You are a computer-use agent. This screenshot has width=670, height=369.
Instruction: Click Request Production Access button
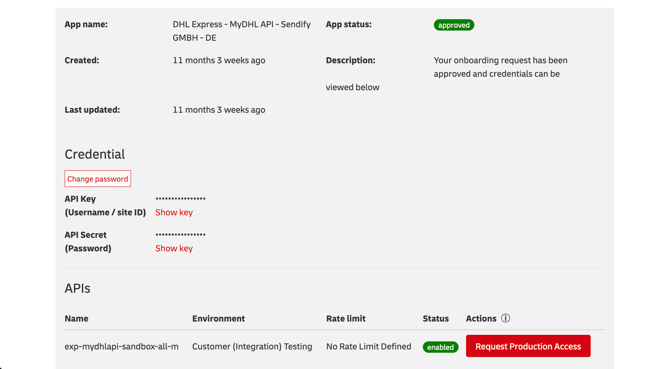(x=528, y=346)
